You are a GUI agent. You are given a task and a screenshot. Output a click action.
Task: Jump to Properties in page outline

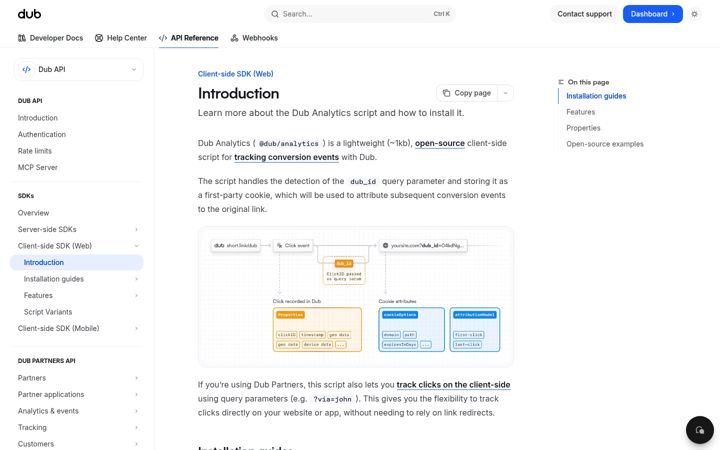point(583,128)
